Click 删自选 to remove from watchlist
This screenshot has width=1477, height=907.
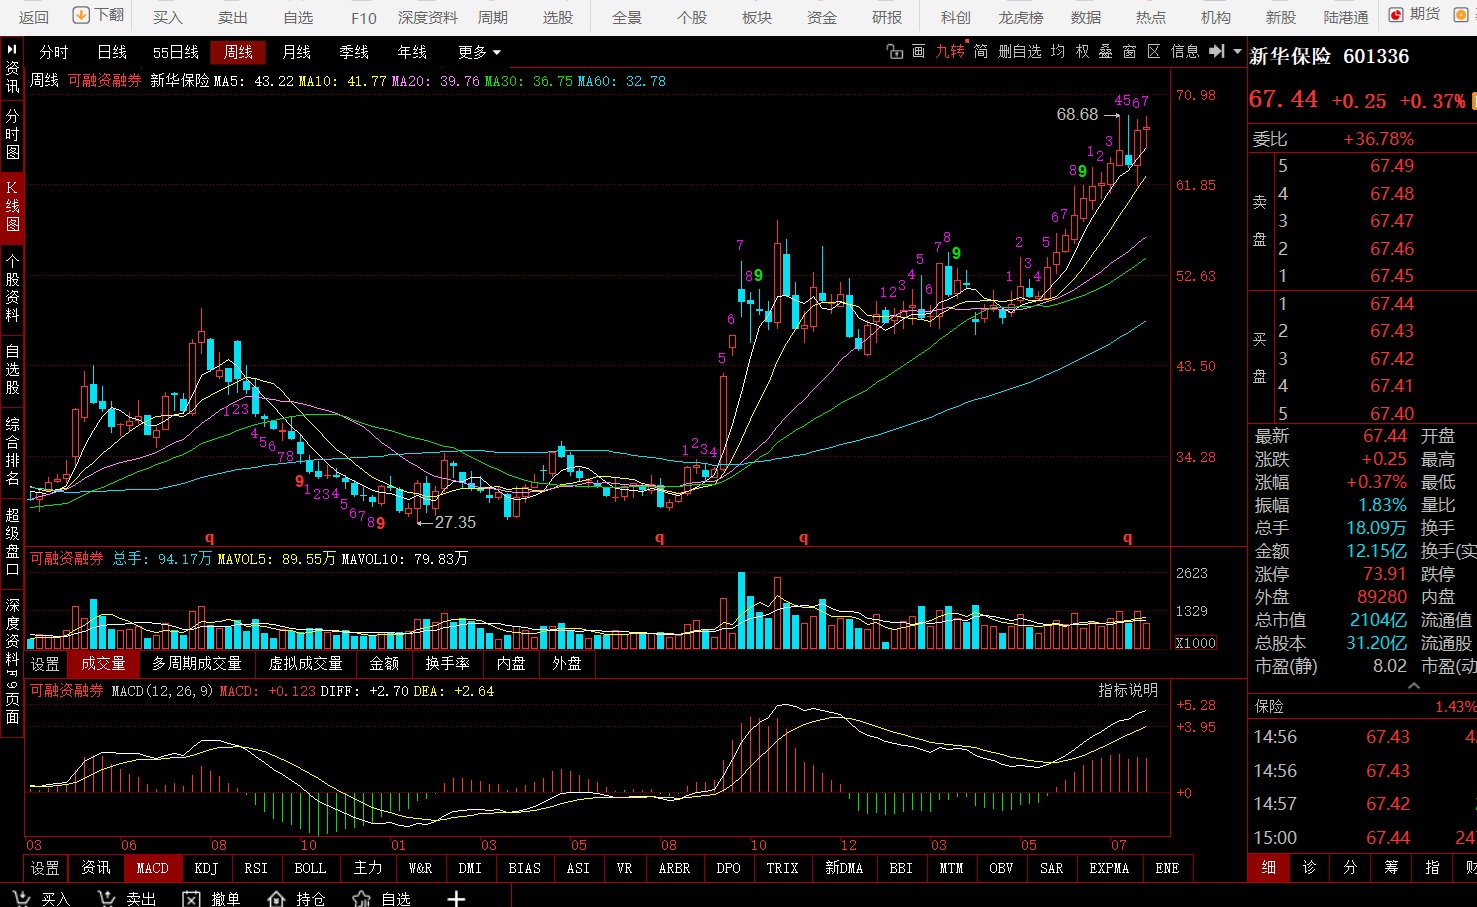tap(1020, 52)
